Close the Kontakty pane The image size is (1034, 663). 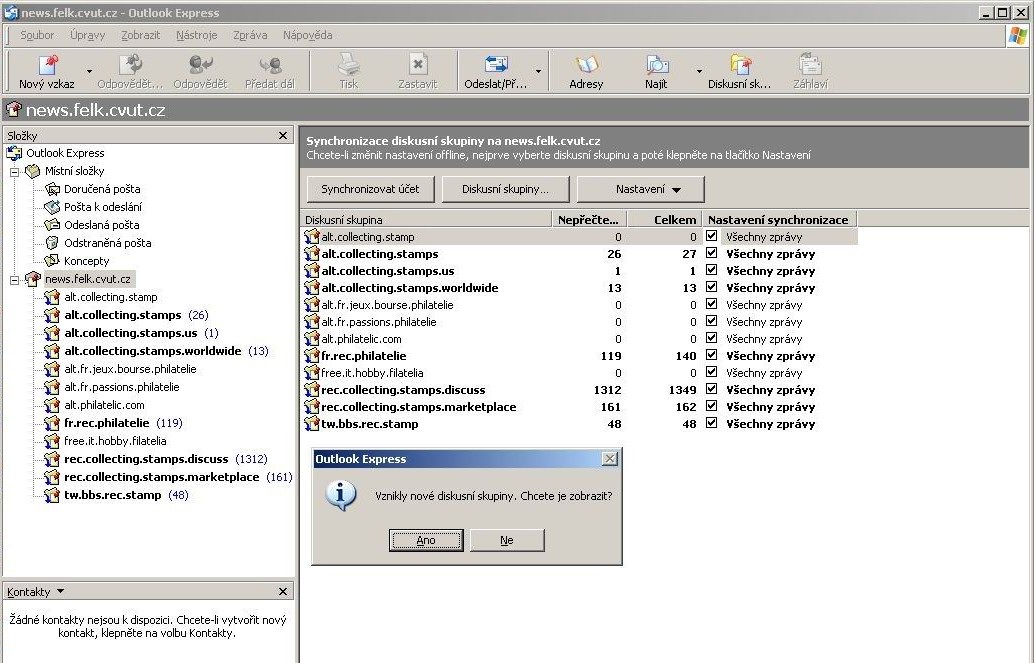pos(283,592)
